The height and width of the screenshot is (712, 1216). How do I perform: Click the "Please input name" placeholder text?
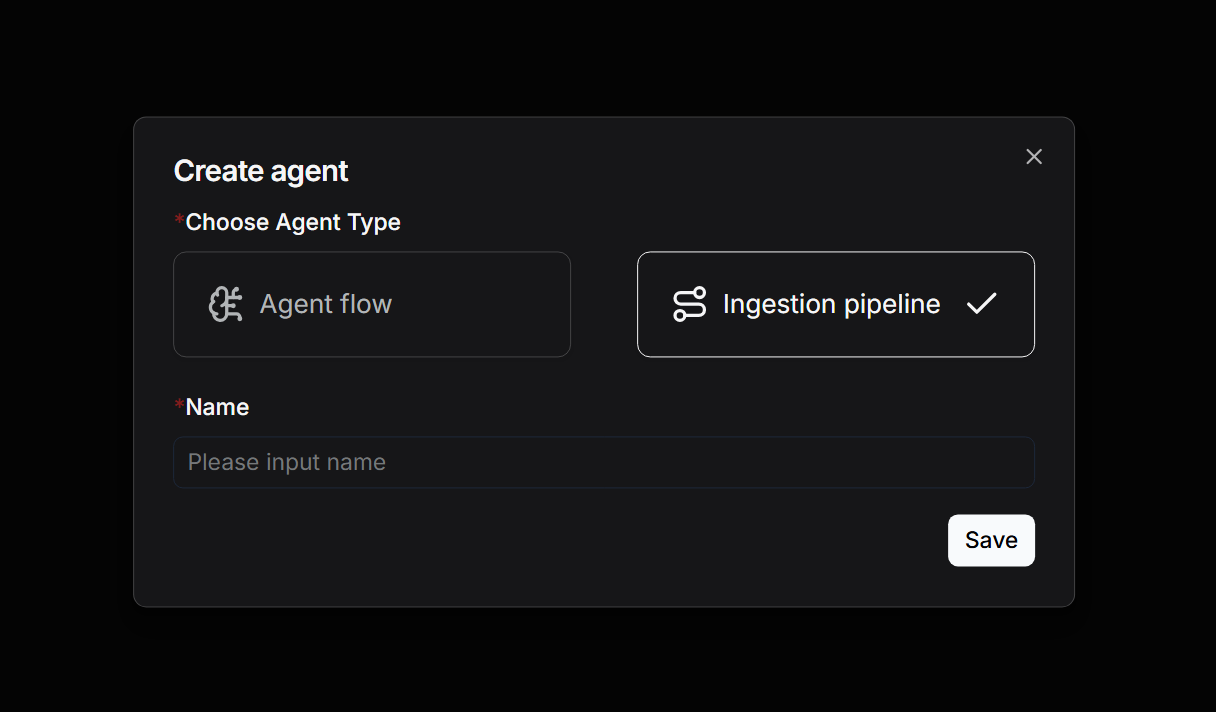coord(287,462)
